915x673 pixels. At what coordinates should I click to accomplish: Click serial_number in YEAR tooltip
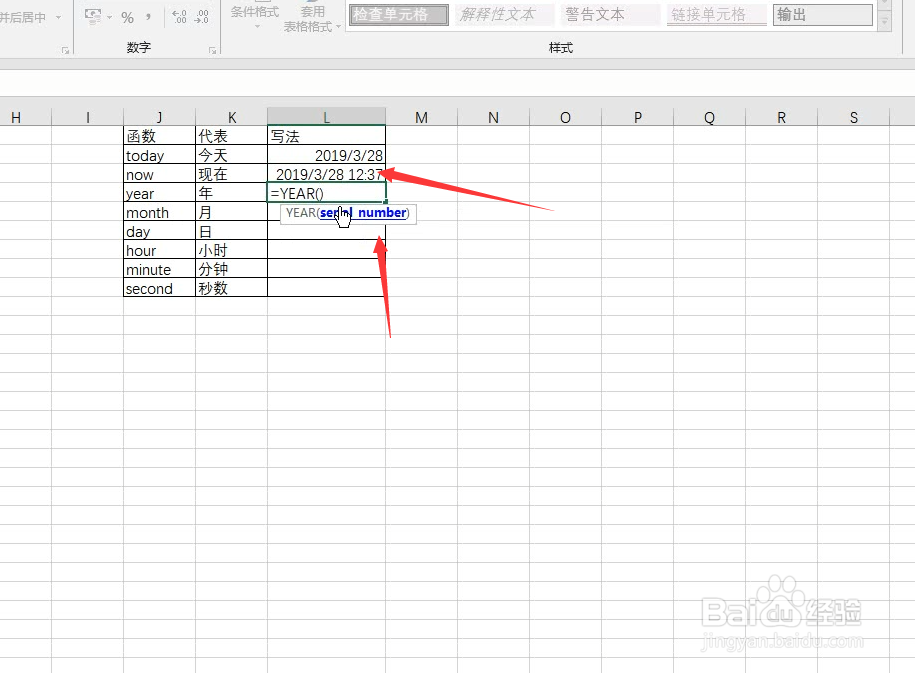(363, 213)
